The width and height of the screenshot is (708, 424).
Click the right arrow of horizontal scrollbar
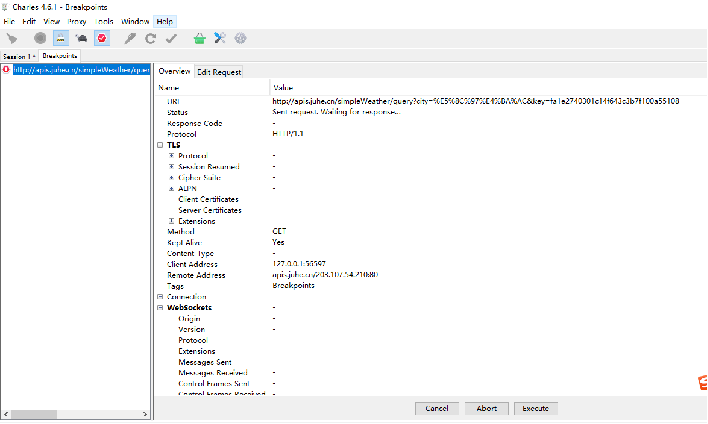145,414
